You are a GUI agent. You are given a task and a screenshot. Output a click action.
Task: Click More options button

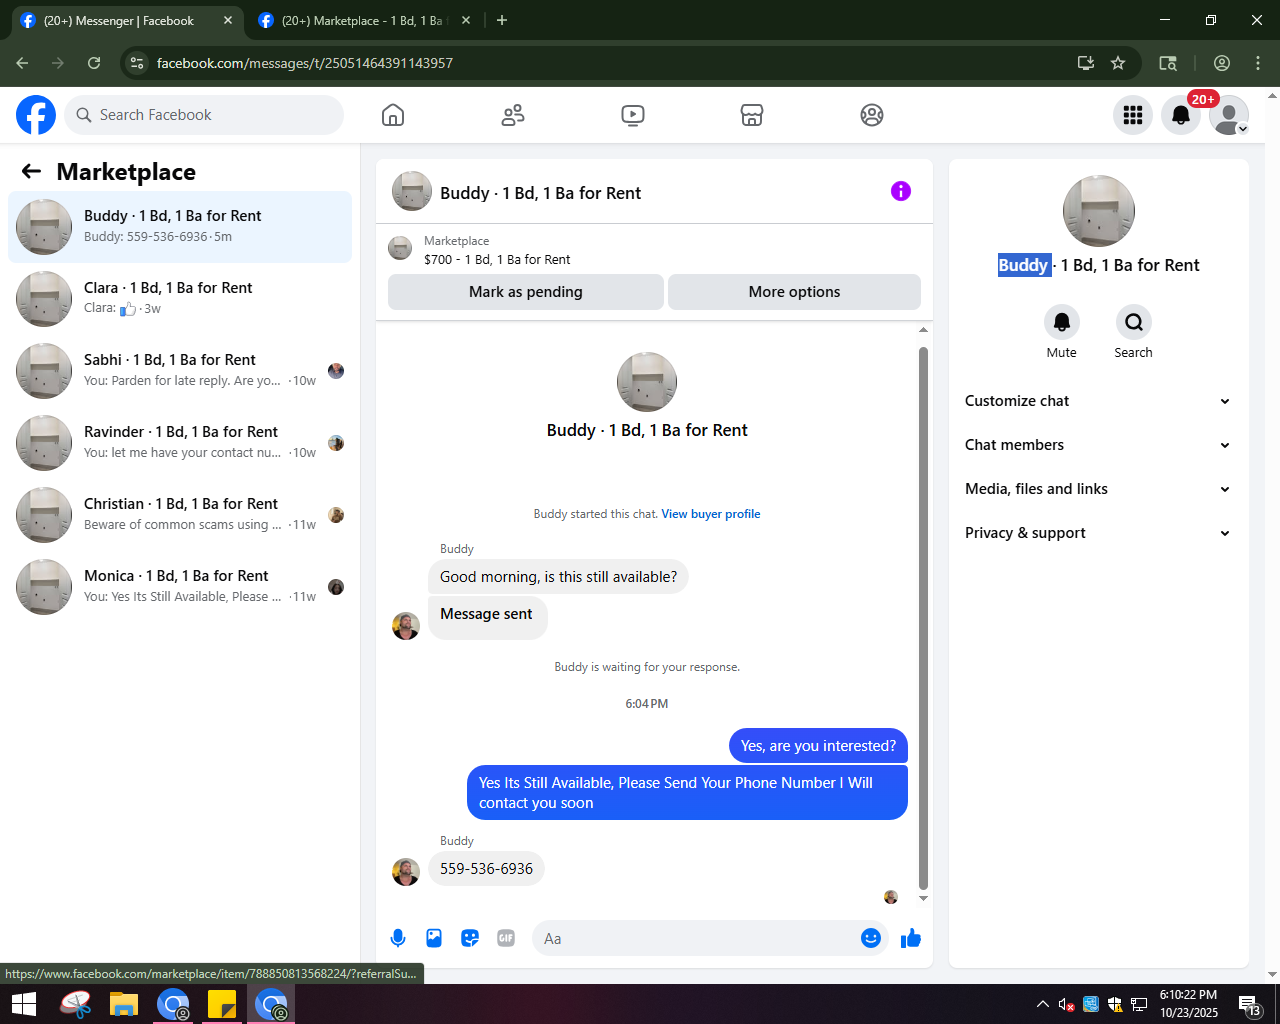pos(794,292)
